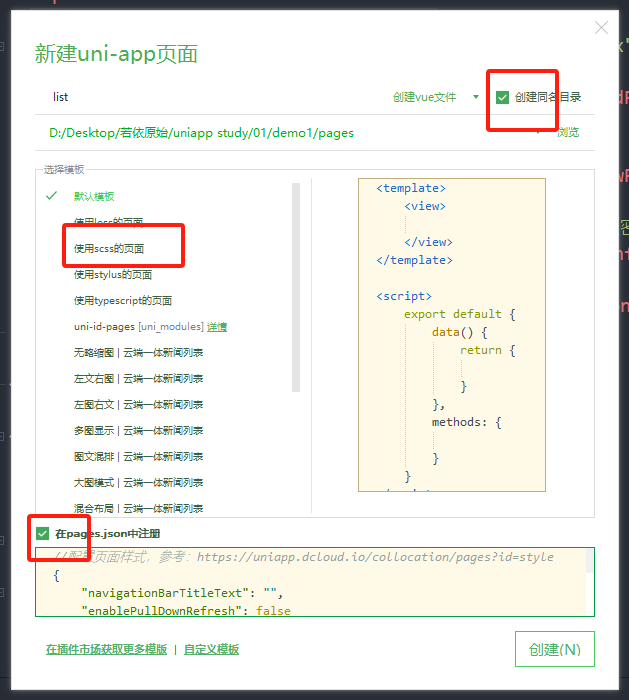Open the 自定义模板 link
The image size is (629, 700).
[x=212, y=649]
